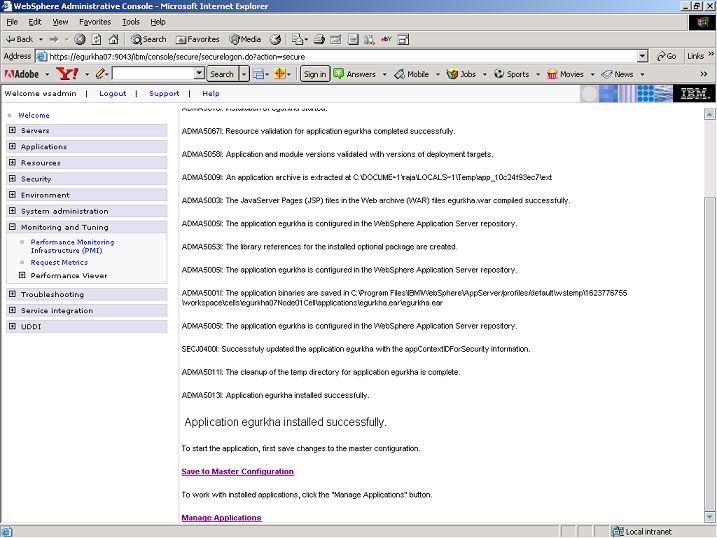Open the Media pane button

coord(245,39)
